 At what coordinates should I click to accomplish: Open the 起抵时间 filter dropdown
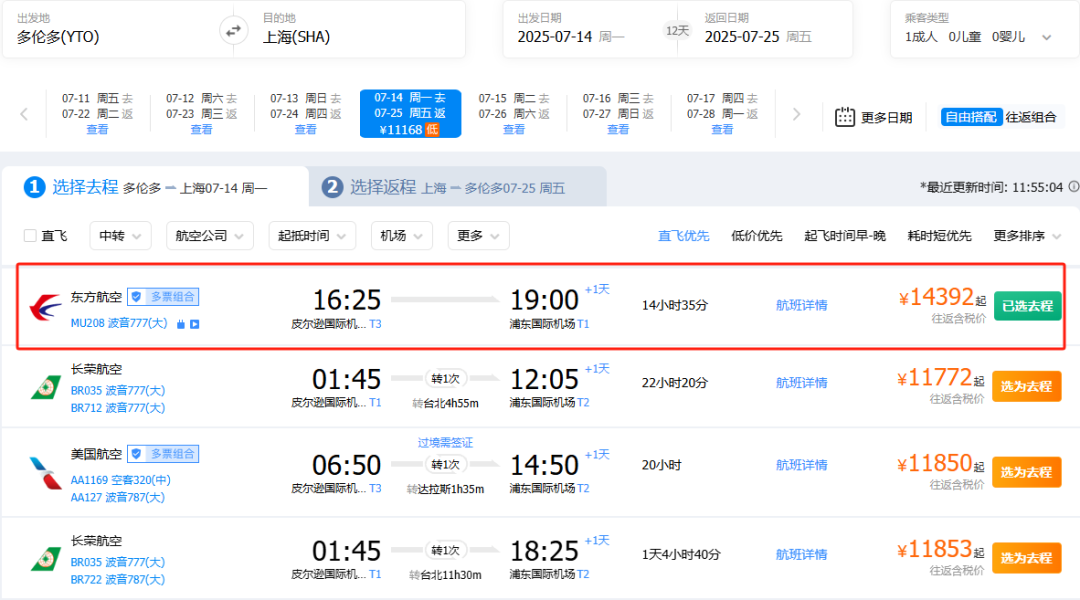coord(312,236)
